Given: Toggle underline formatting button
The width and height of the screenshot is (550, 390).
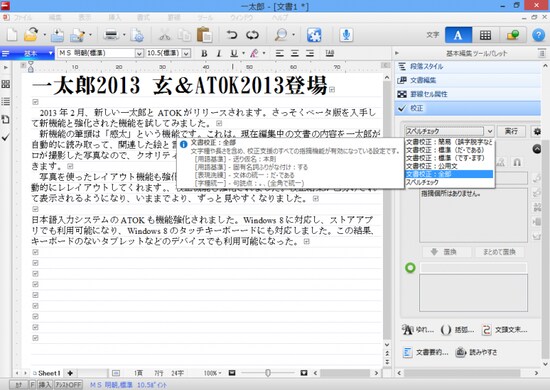Looking at the screenshot, I should [x=234, y=53].
